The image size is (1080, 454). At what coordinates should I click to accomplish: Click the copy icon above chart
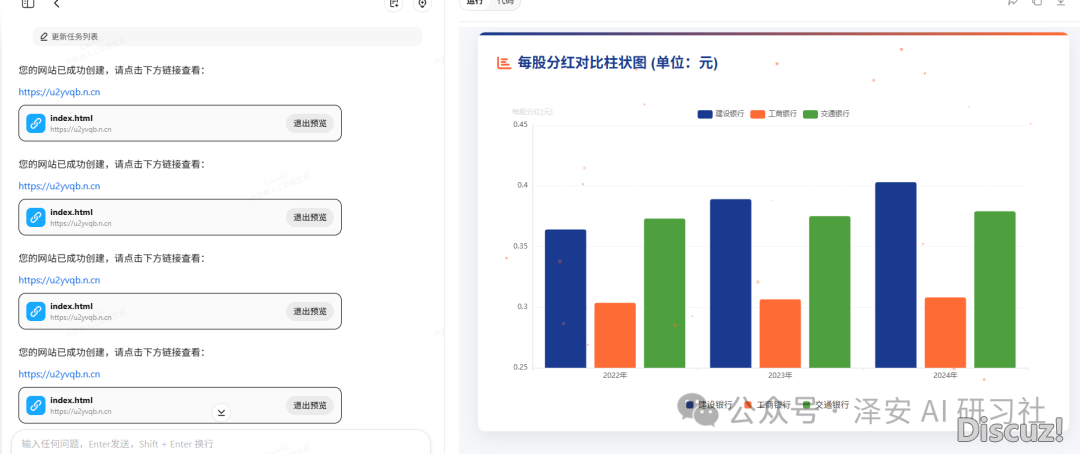pos(1037,3)
